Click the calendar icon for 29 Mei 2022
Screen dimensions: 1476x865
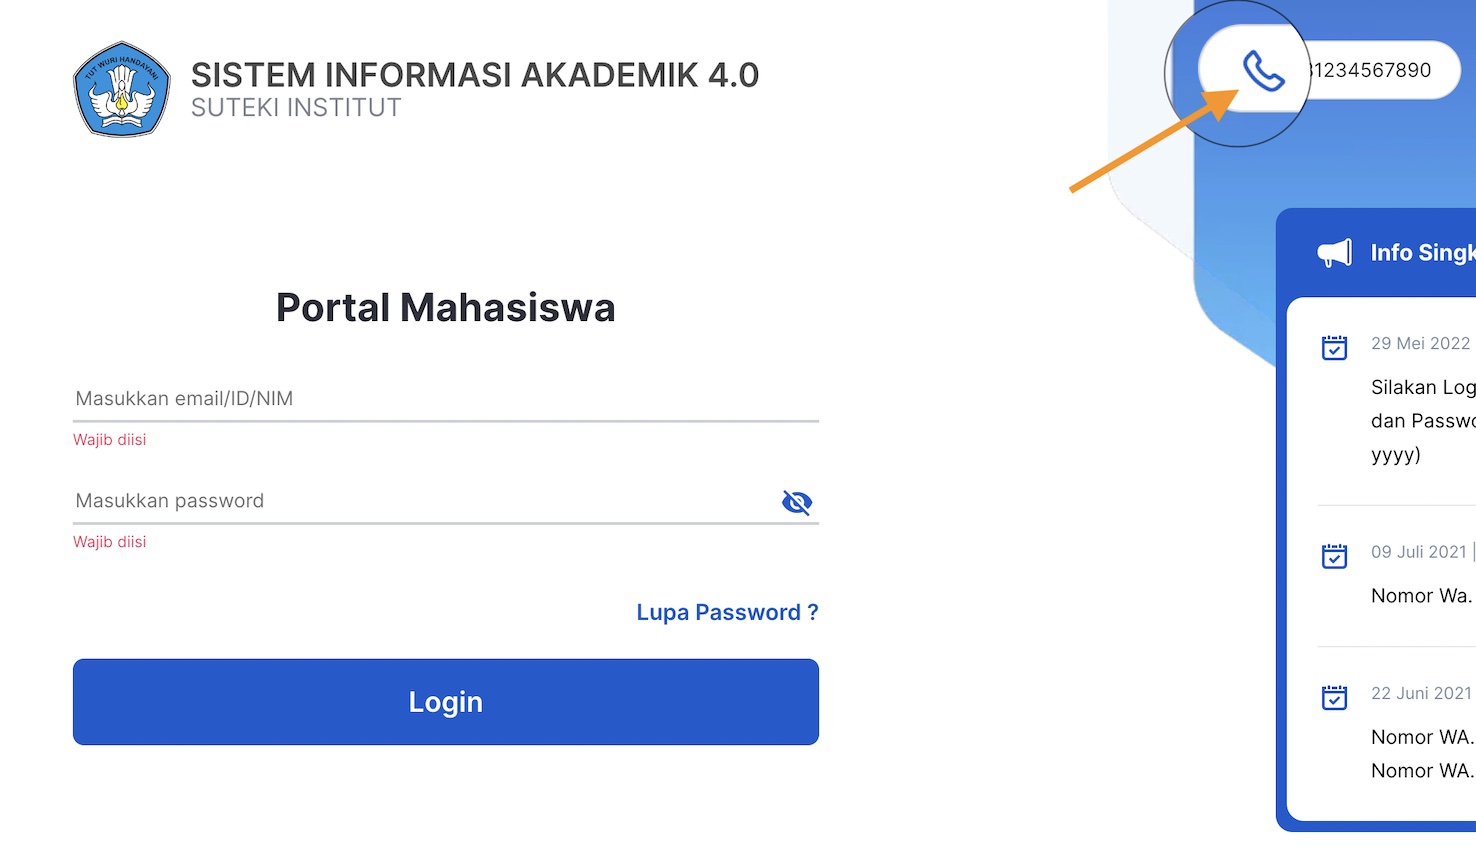pyautogui.click(x=1334, y=347)
